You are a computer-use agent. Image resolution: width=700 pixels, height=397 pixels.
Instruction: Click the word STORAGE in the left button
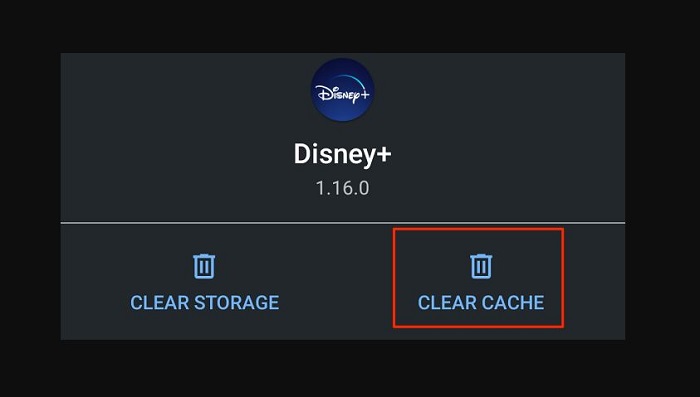(237, 303)
